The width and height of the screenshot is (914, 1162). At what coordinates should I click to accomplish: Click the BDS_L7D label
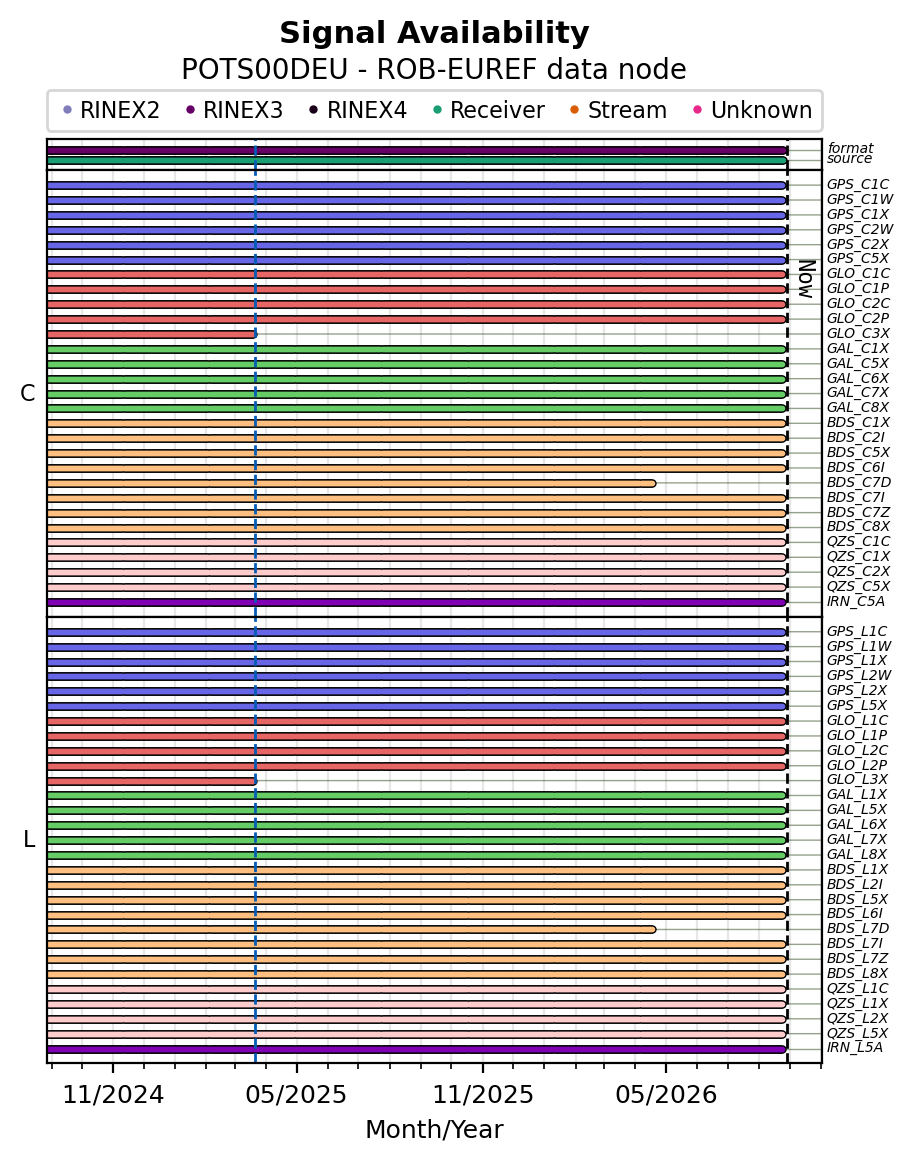click(x=858, y=929)
